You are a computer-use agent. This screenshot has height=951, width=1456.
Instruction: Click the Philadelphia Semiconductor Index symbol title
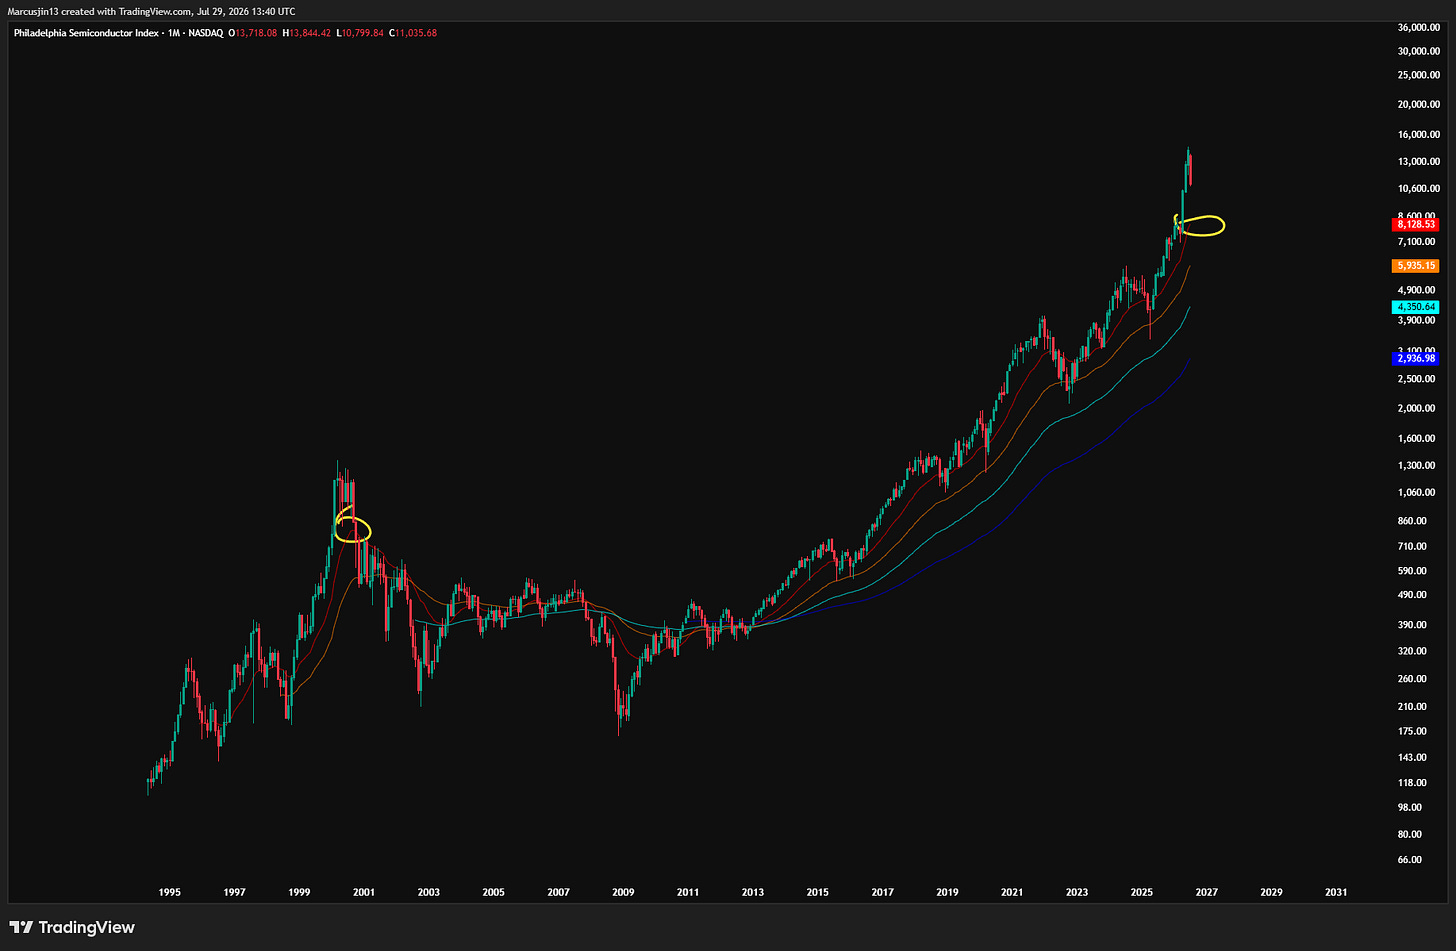(87, 33)
